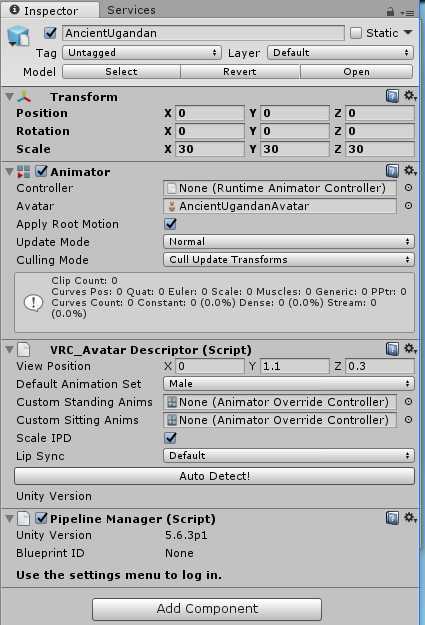Open the Pipeline Manager gear settings menu

(410, 518)
